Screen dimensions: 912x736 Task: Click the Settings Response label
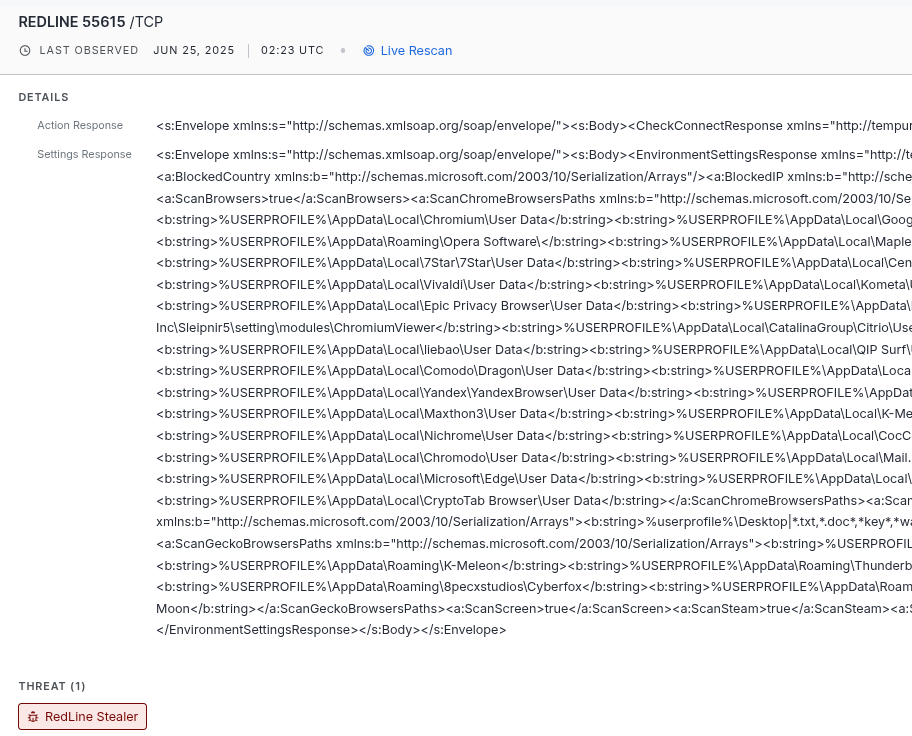(84, 154)
